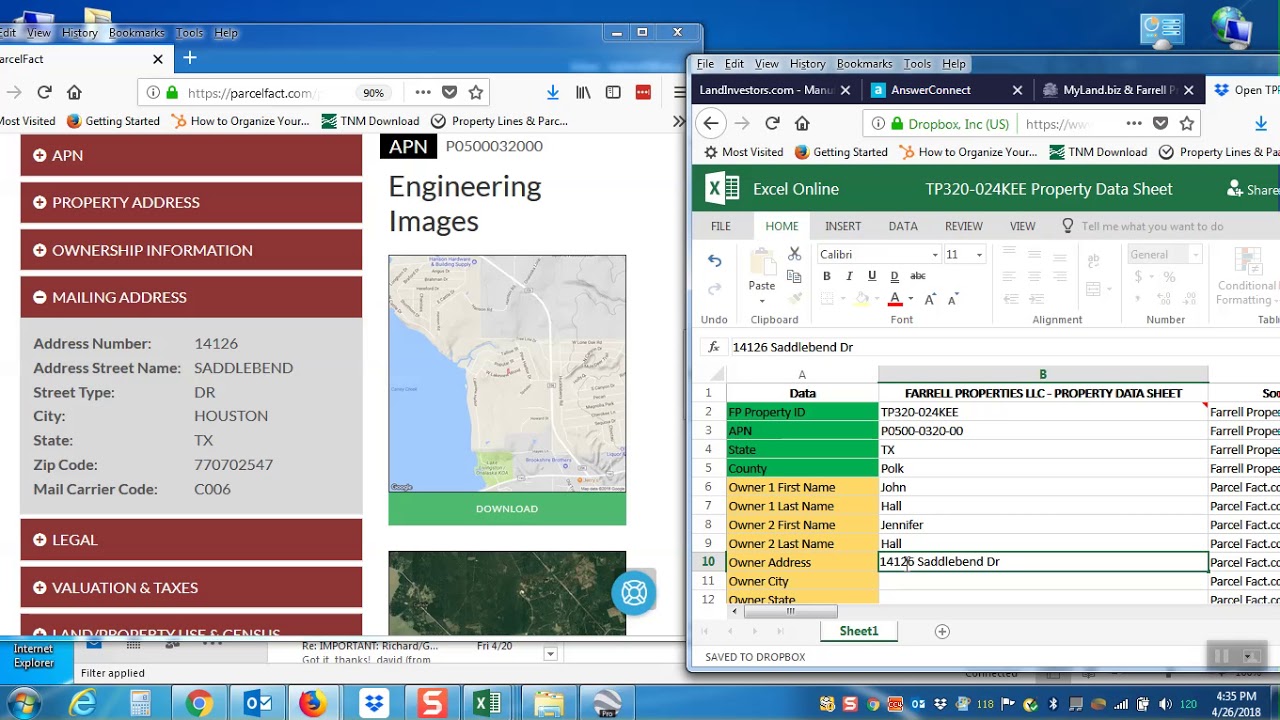Open the Paste options dropdown arrow
Screen dimensions: 1280x720
(762, 301)
